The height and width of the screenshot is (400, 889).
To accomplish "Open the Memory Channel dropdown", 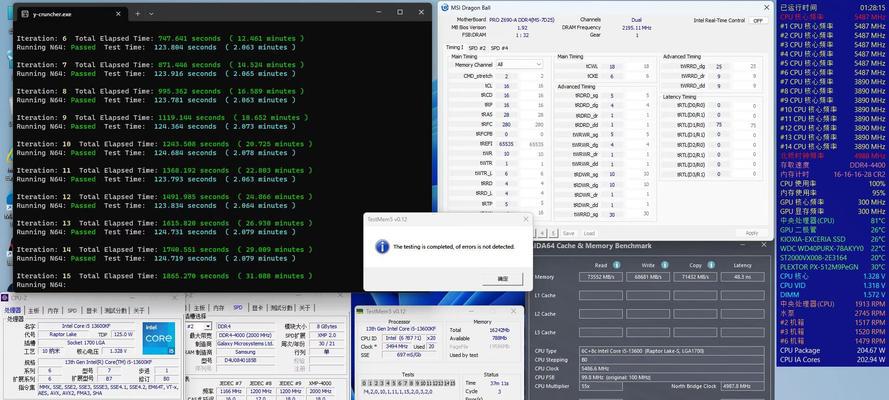I will 519,65.
